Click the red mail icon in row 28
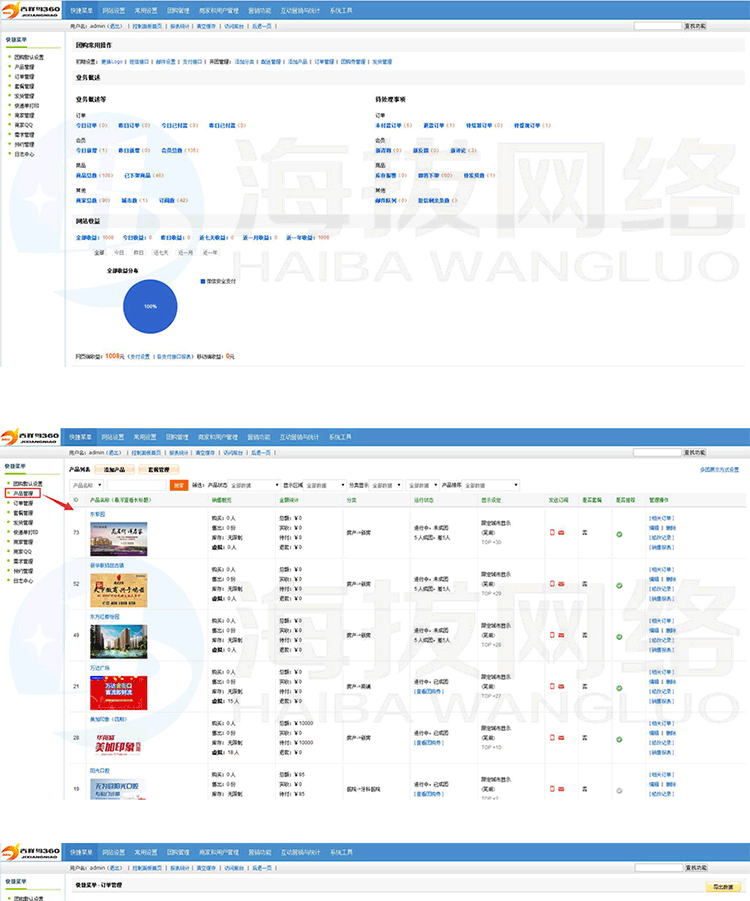 561,738
